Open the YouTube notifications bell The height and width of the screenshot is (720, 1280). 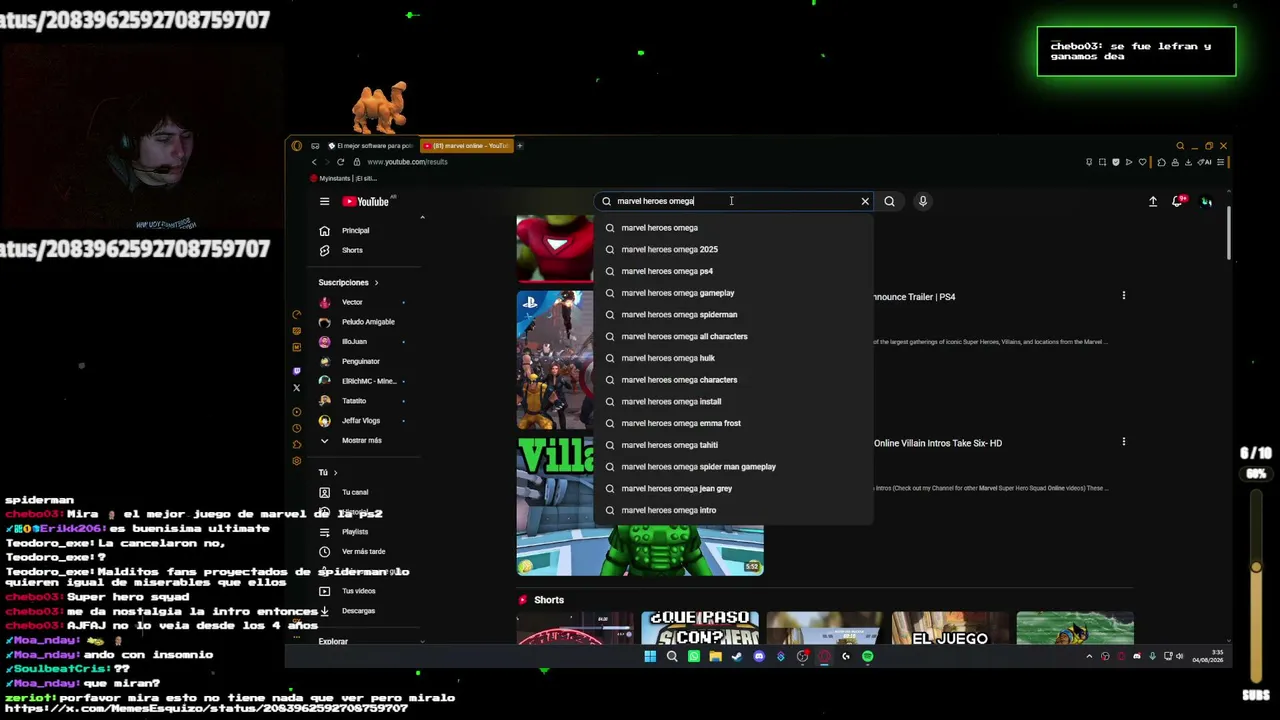pos(1178,201)
